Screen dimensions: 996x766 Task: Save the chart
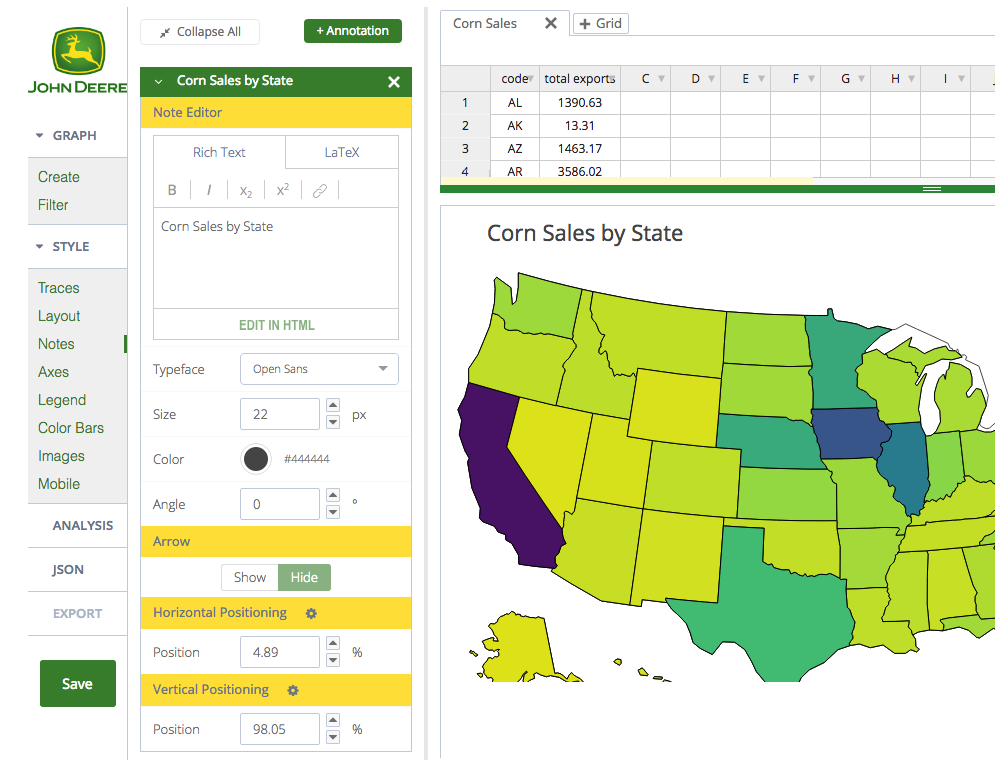pyautogui.click(x=77, y=683)
